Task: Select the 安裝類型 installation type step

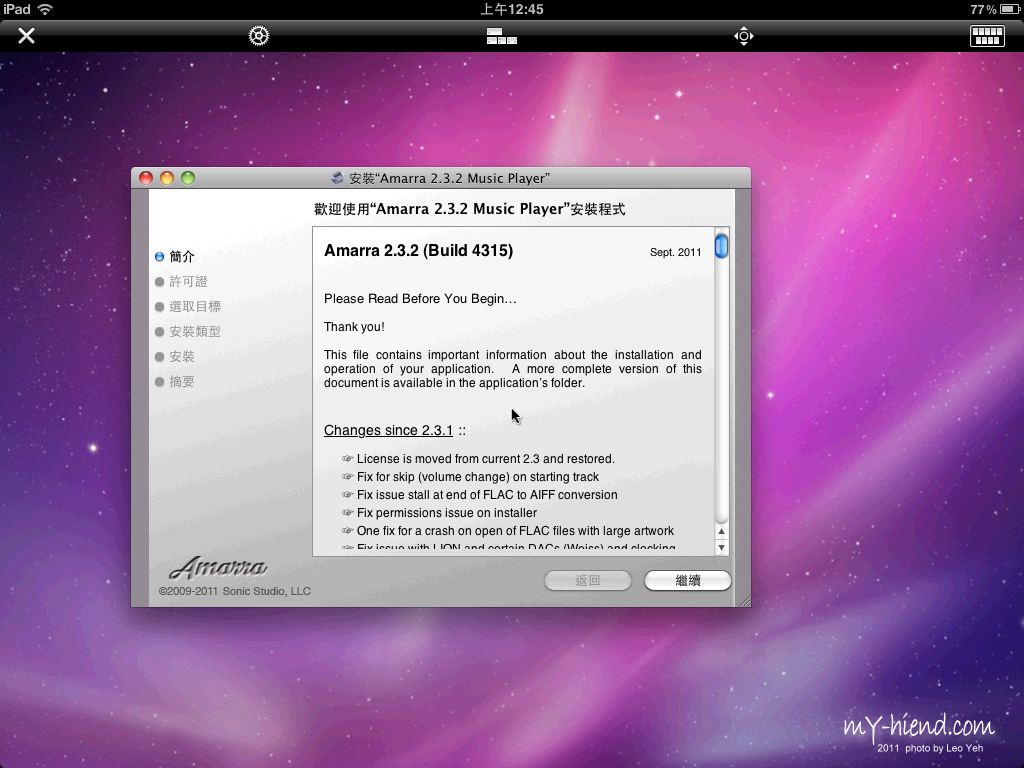Action: (x=188, y=332)
